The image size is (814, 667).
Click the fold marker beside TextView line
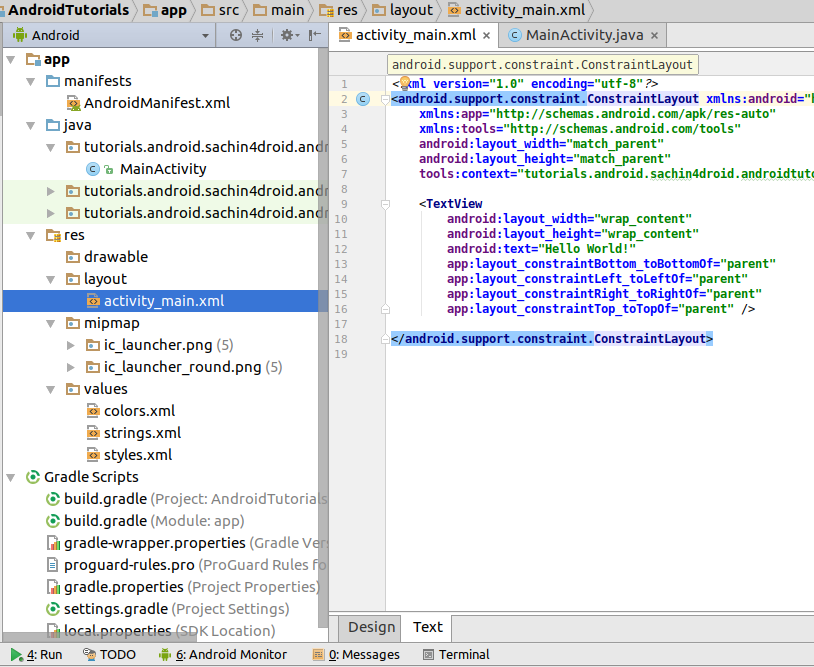(x=385, y=204)
